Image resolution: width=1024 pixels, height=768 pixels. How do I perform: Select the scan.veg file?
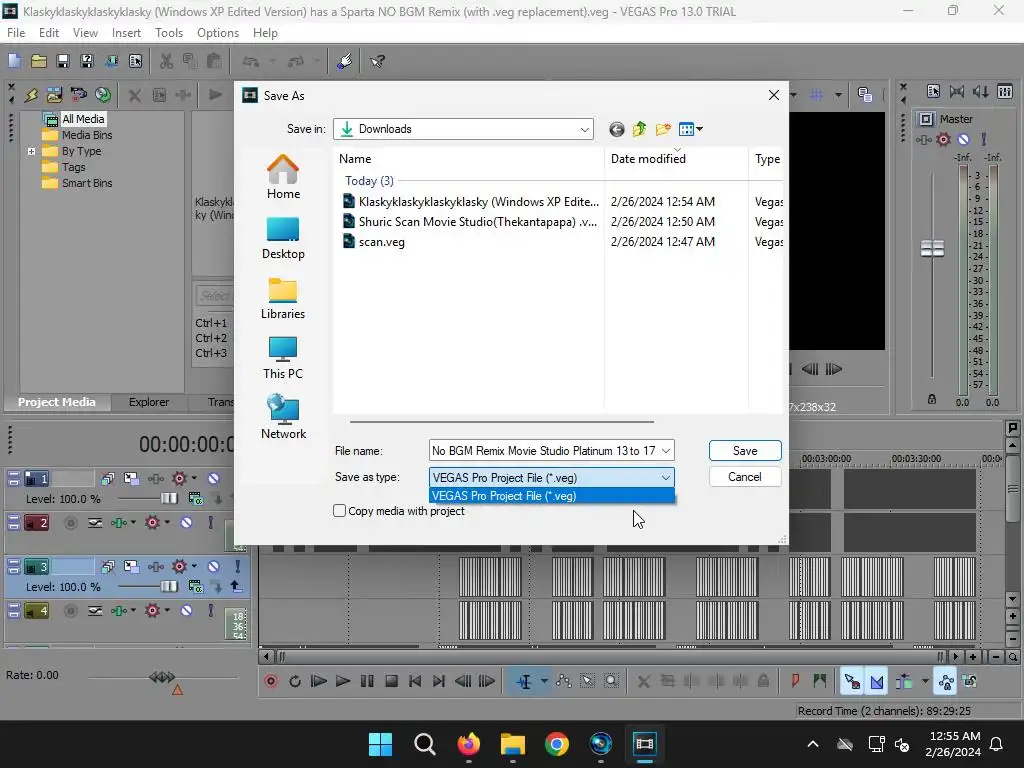click(374, 242)
